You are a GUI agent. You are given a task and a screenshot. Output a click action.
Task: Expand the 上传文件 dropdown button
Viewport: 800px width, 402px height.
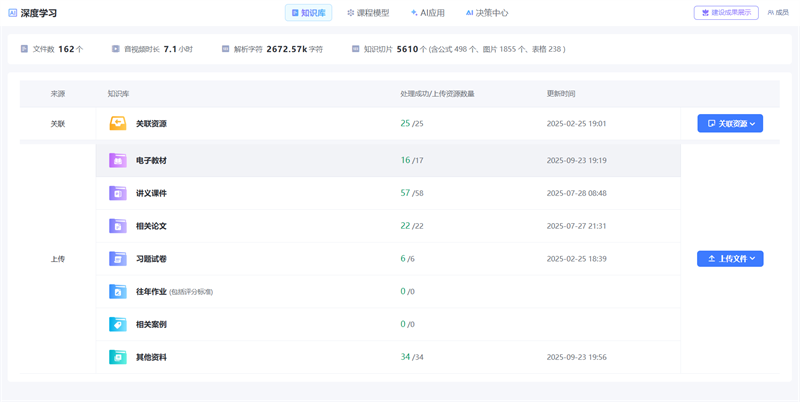[x=730, y=258]
